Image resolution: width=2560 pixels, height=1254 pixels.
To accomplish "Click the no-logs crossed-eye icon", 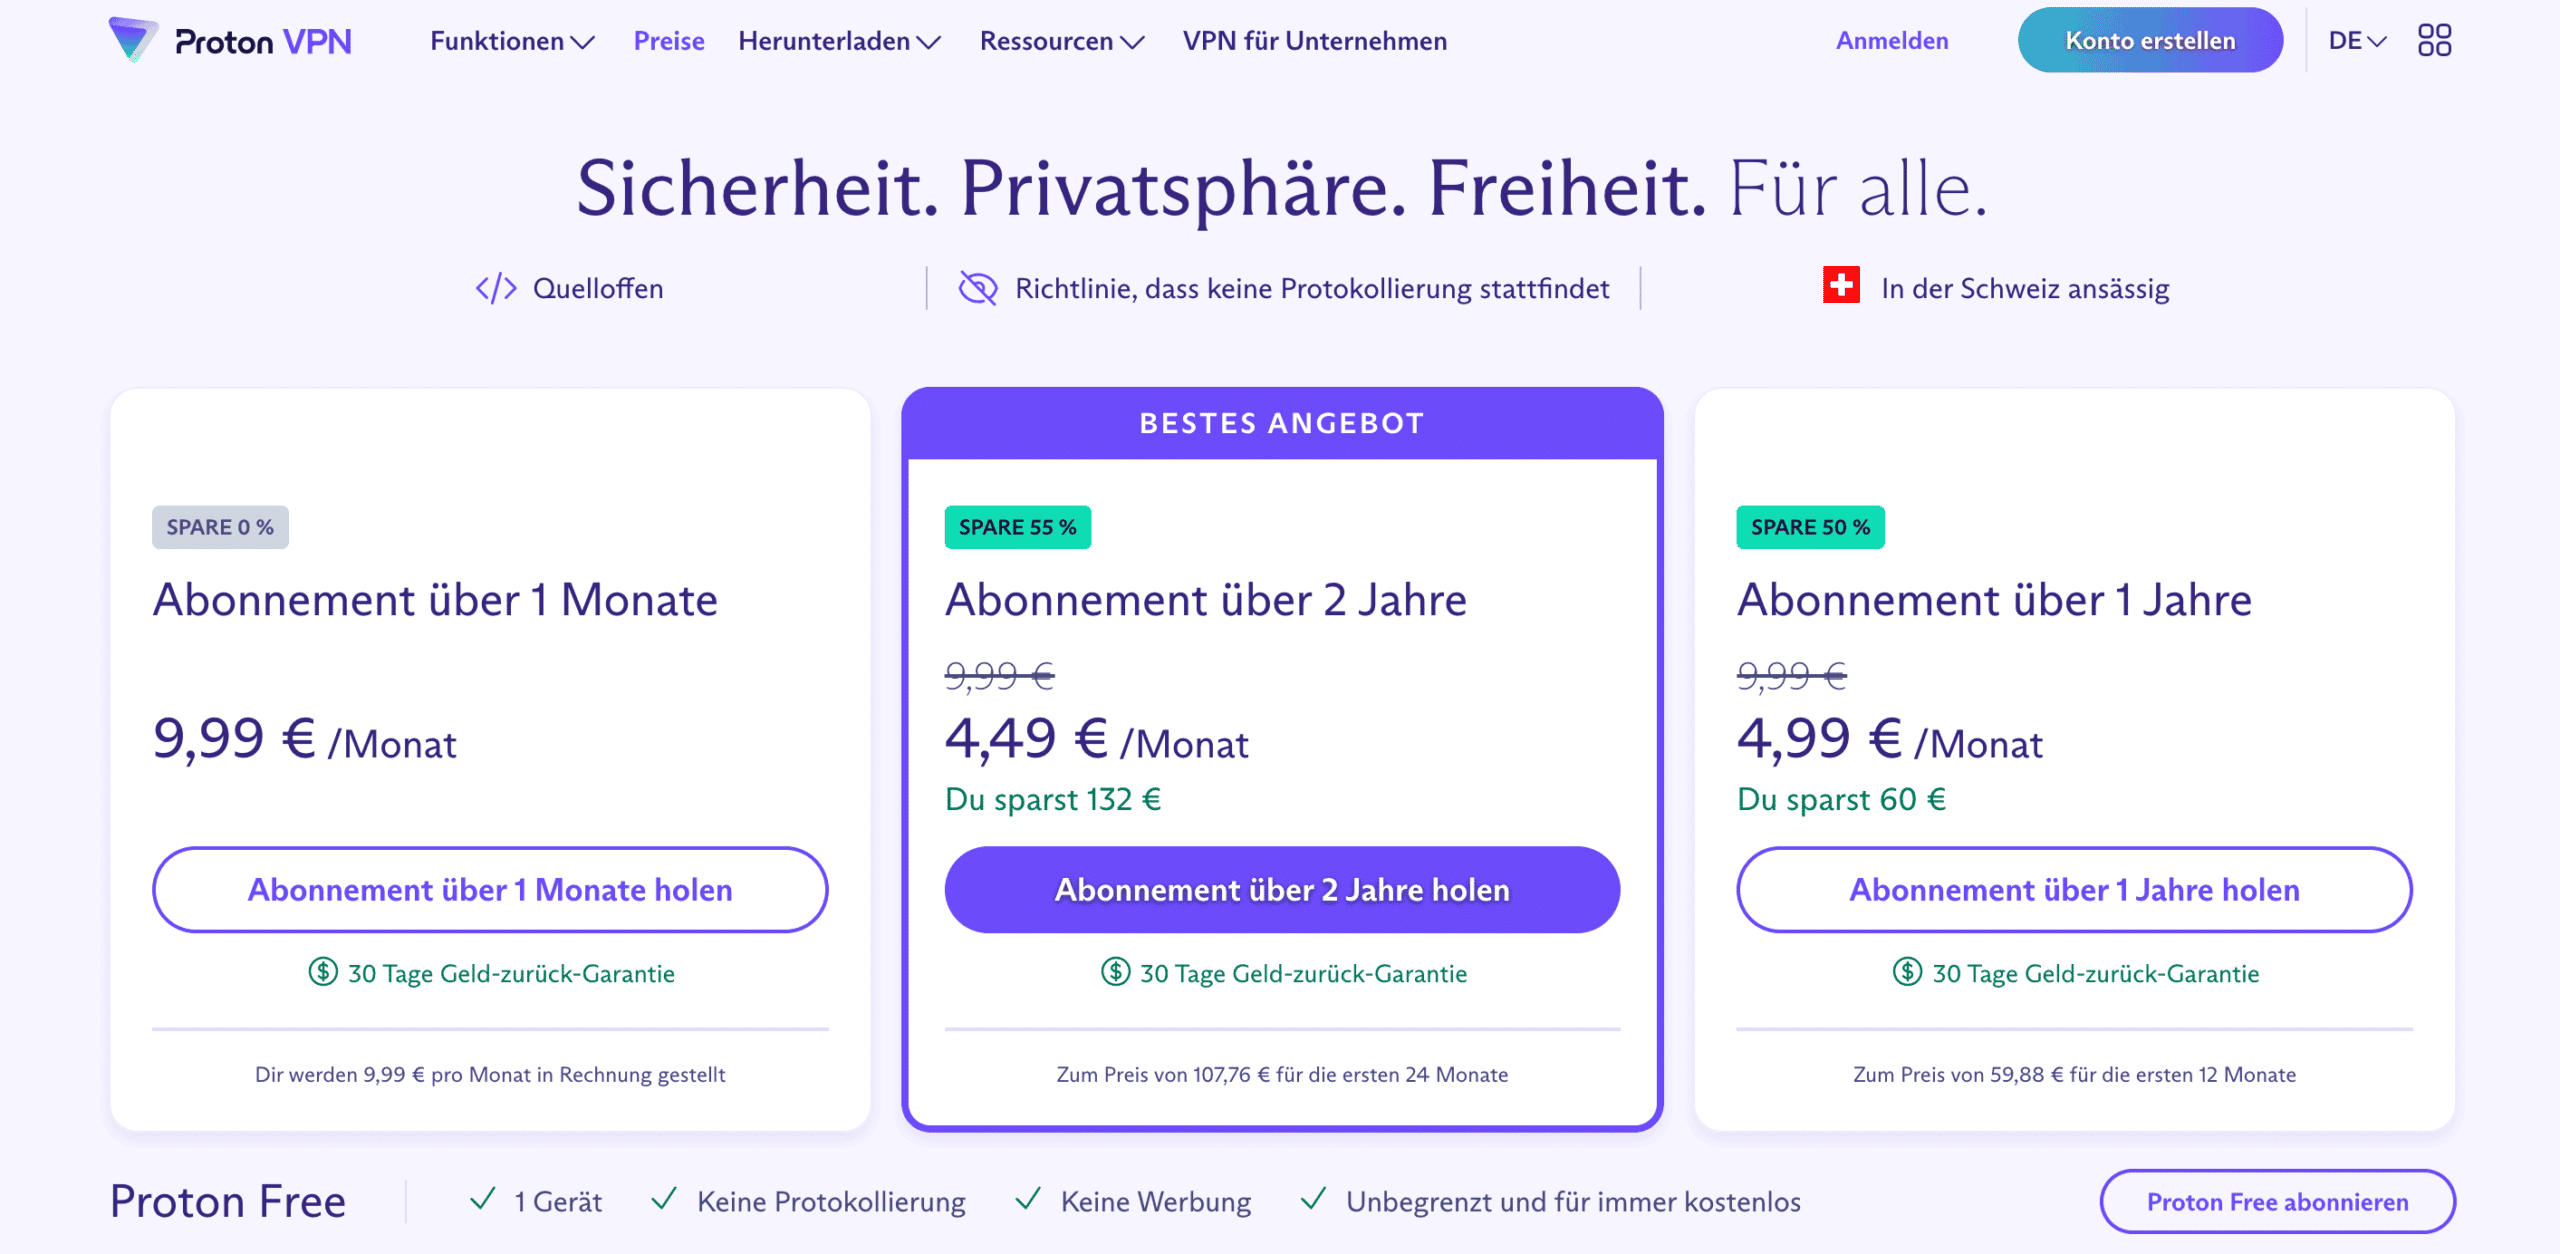I will (x=977, y=289).
